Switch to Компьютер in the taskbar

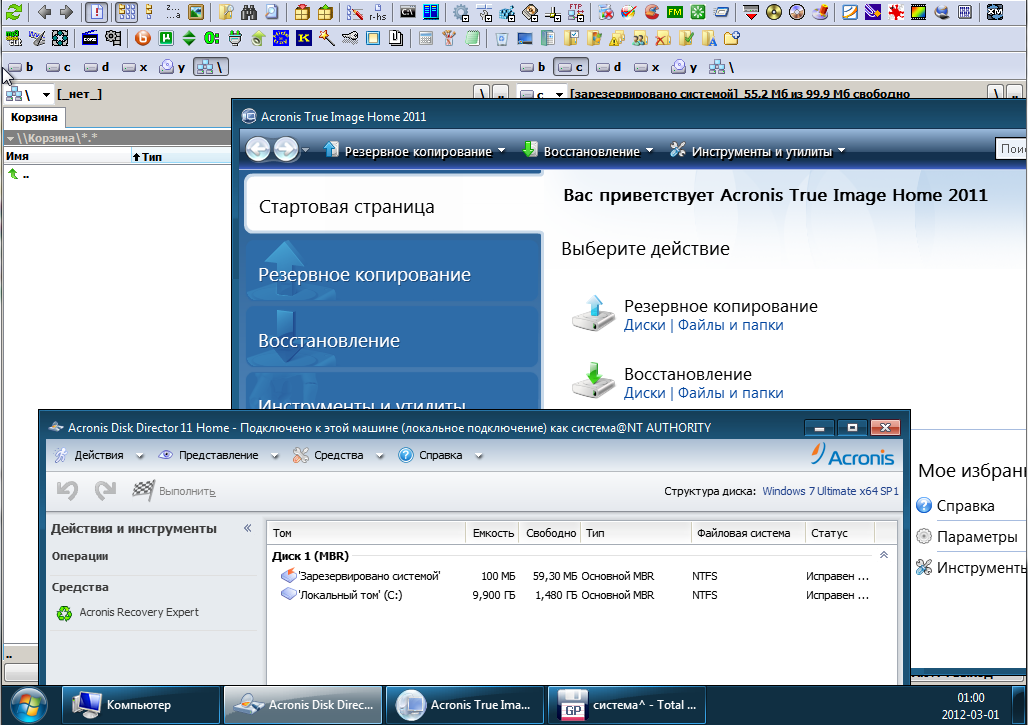click(141, 705)
